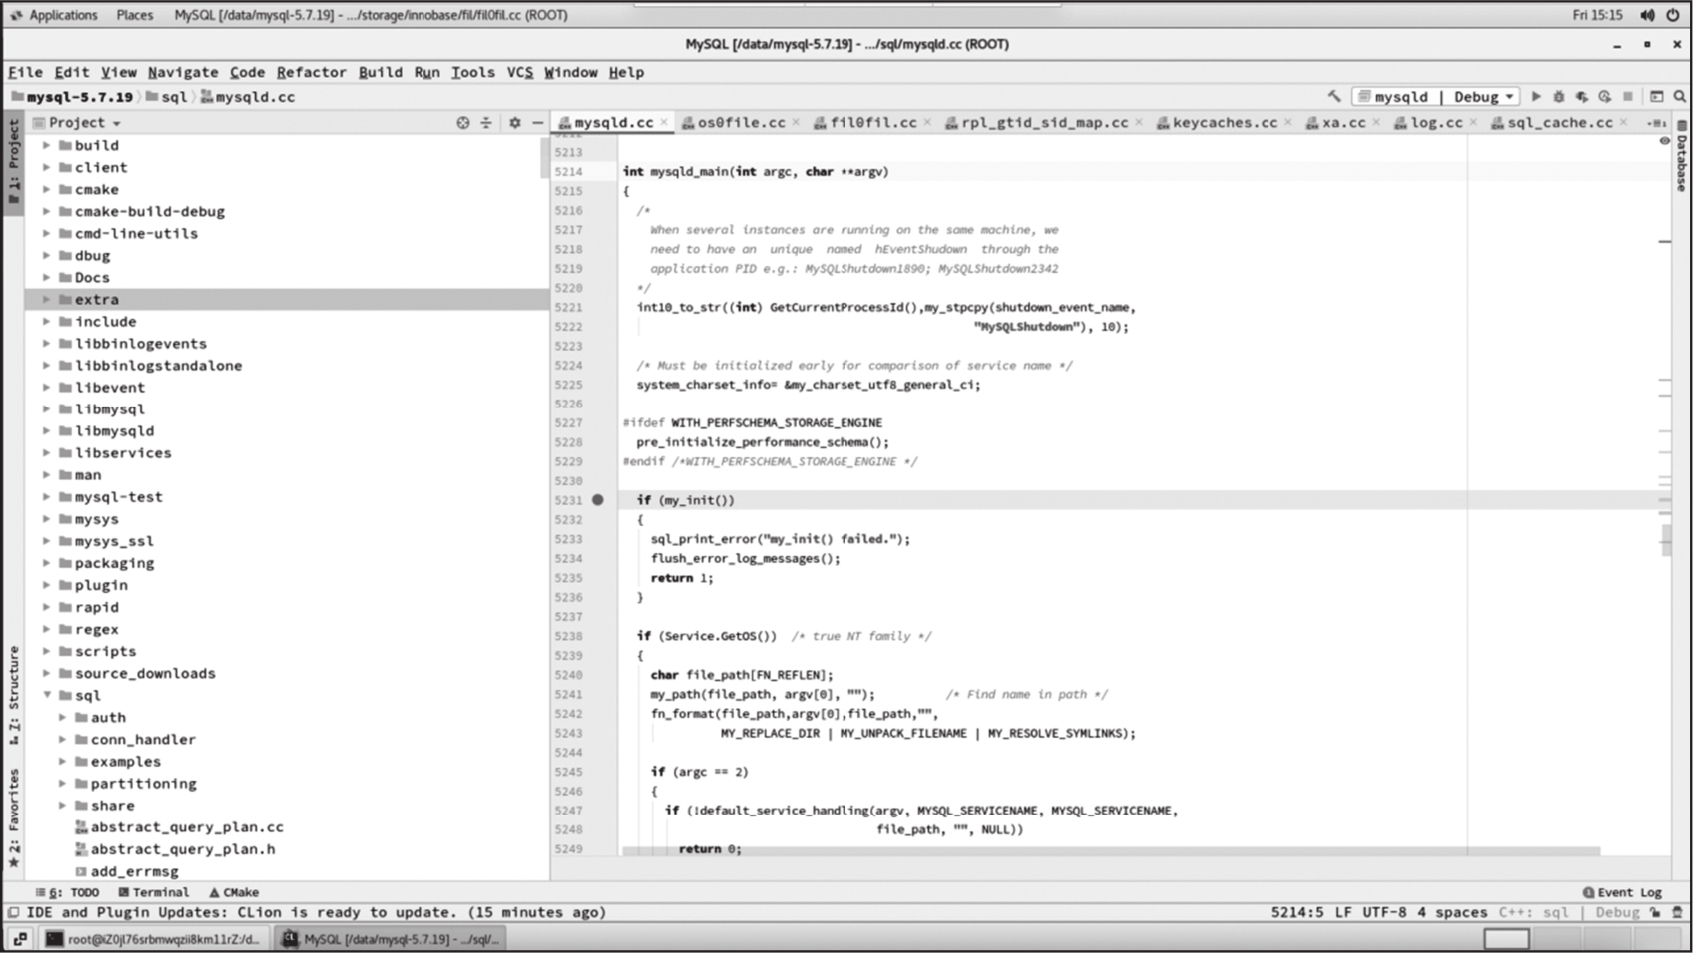Image resolution: width=1693 pixels, height=953 pixels.
Task: Collapse the sql folder in project tree
Action: pos(47,695)
